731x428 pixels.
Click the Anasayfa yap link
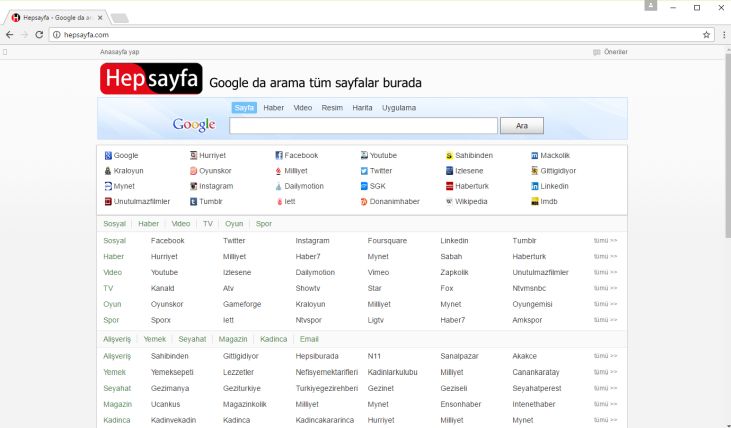point(119,52)
